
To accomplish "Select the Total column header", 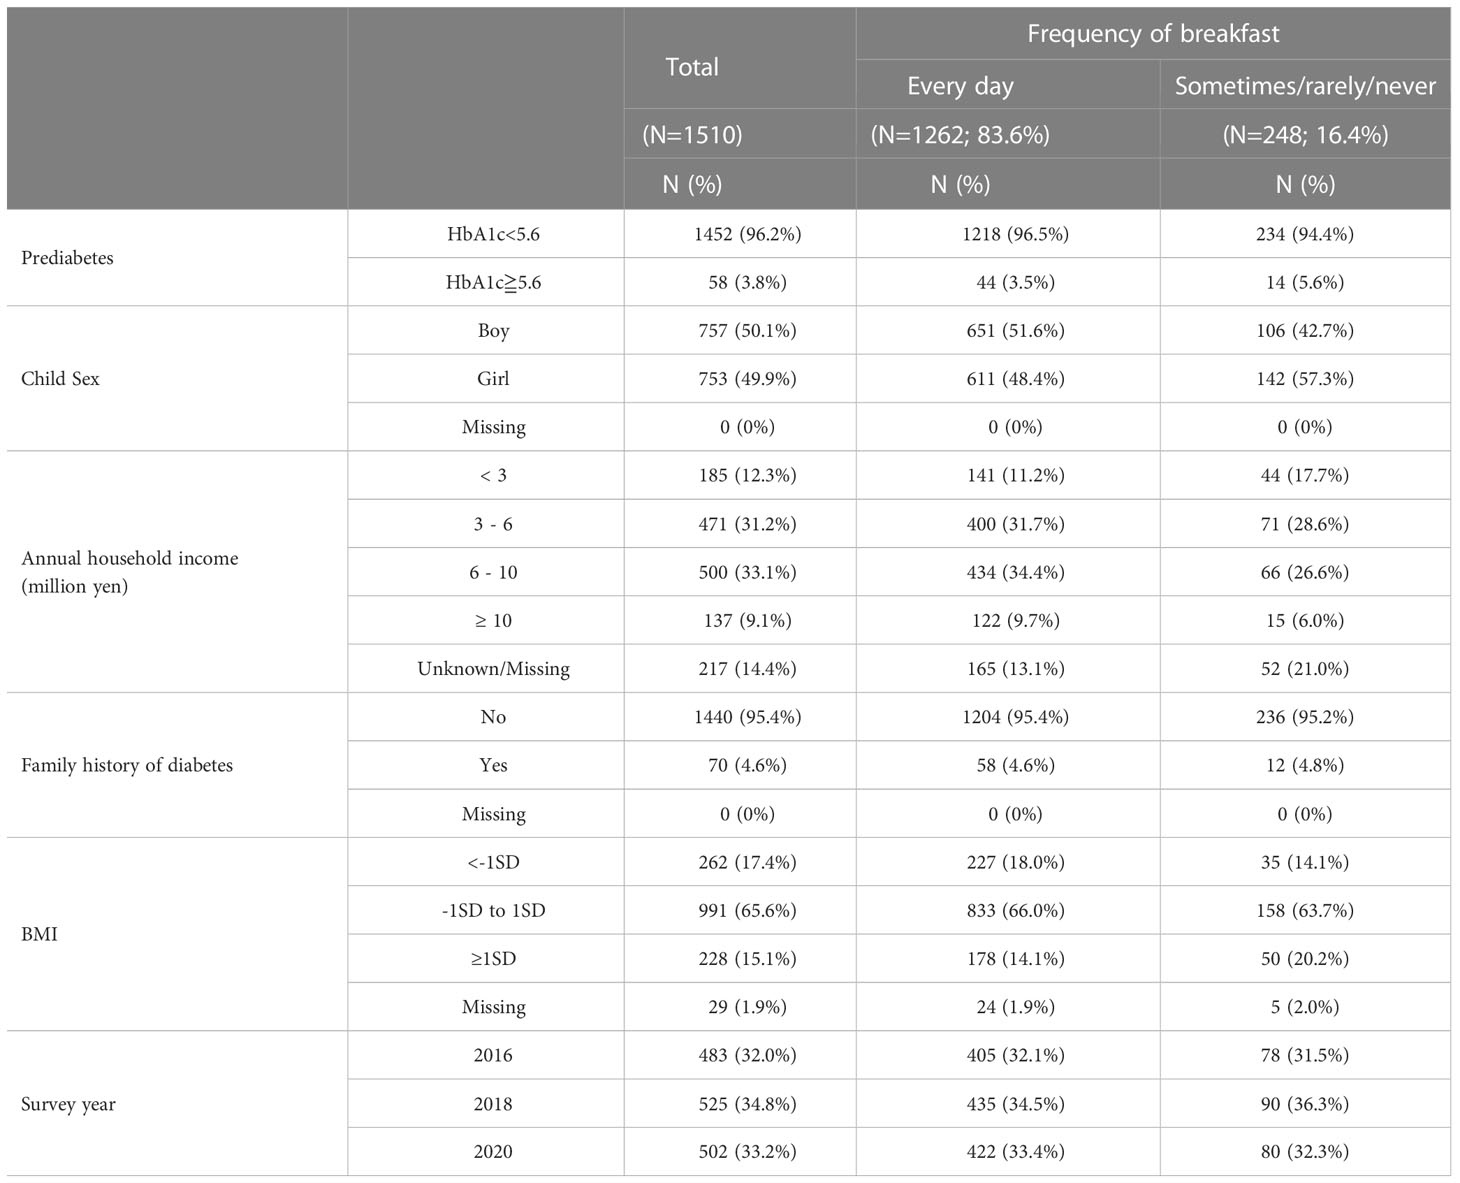I will tap(692, 67).
